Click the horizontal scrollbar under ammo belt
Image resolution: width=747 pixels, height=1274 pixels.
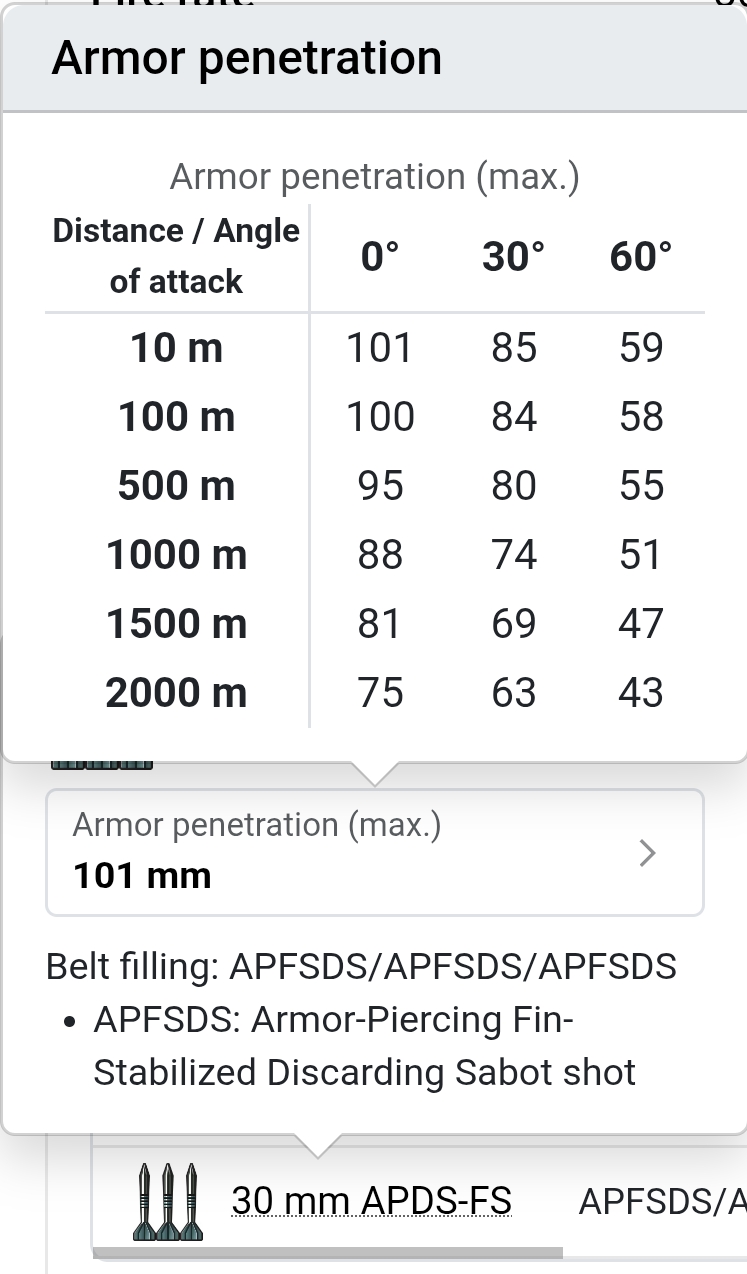click(x=327, y=1252)
